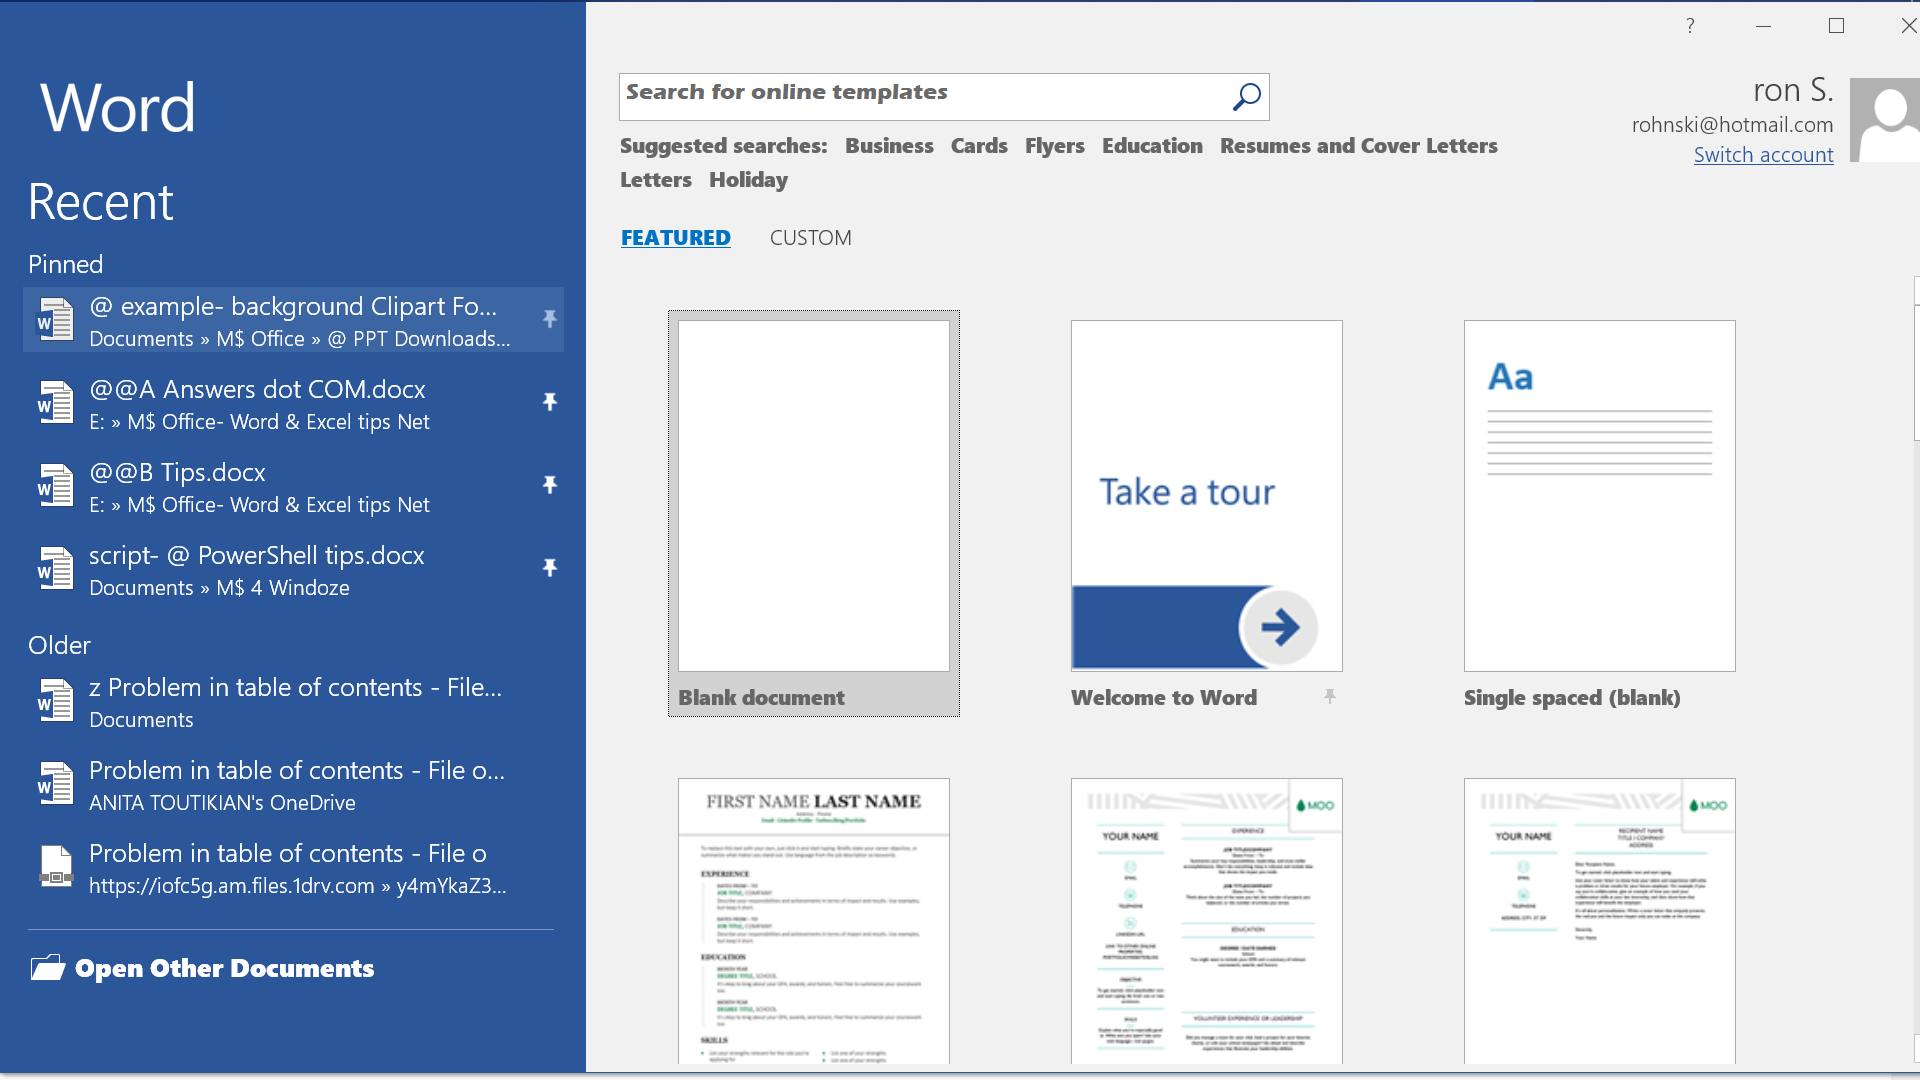Screen dimensions: 1920x1080
Task: Unpin the example- background Clipart document
Action: (x=549, y=319)
